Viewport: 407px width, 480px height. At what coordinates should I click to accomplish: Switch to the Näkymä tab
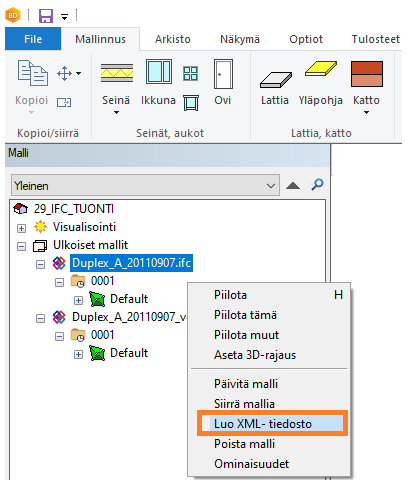pos(240,39)
